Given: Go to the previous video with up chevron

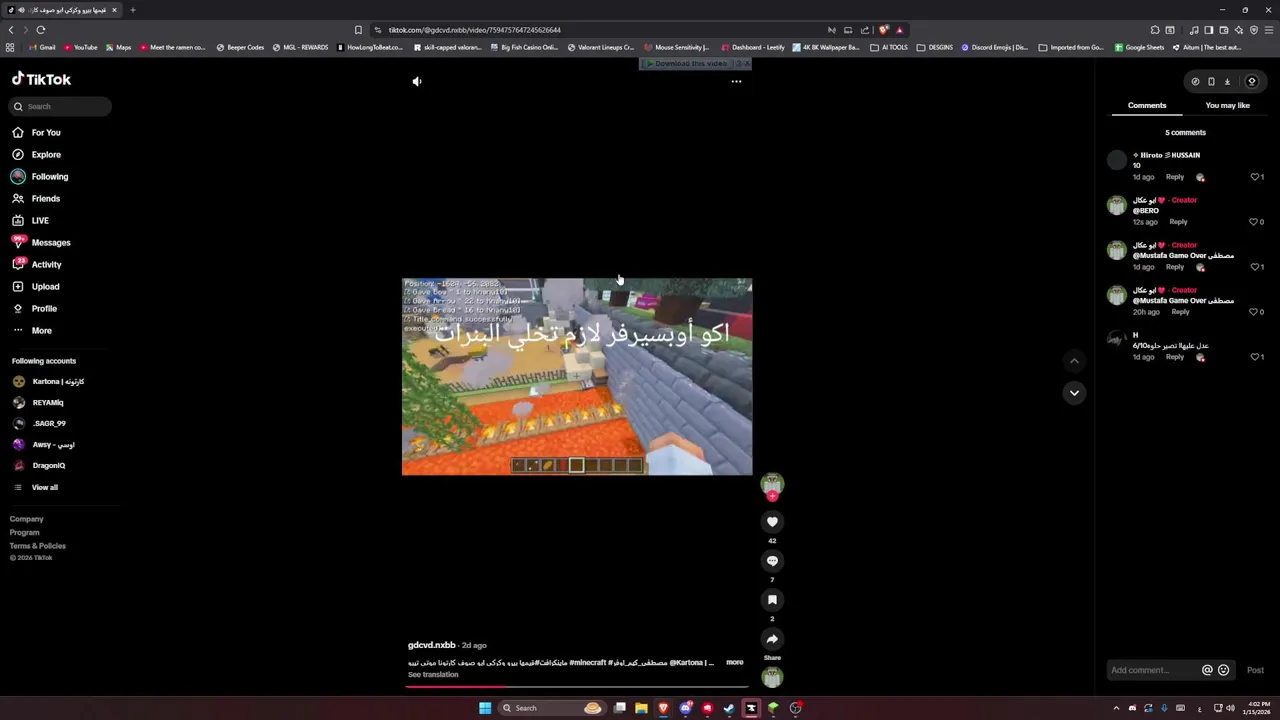Looking at the screenshot, I should pos(1074,361).
